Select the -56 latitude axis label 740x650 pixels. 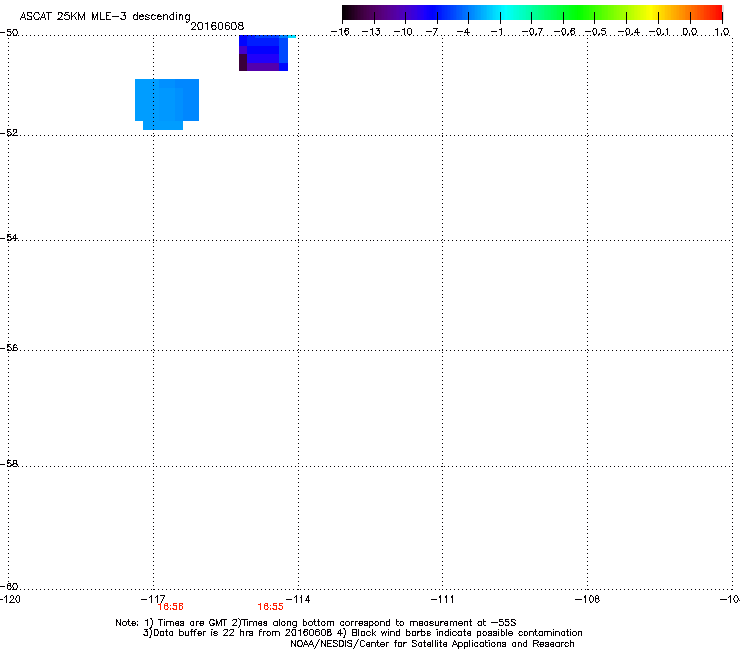click(x=9, y=347)
